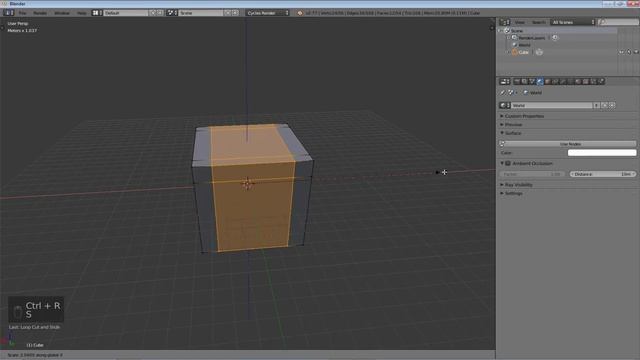Click the screen layout browse icon

point(97,13)
